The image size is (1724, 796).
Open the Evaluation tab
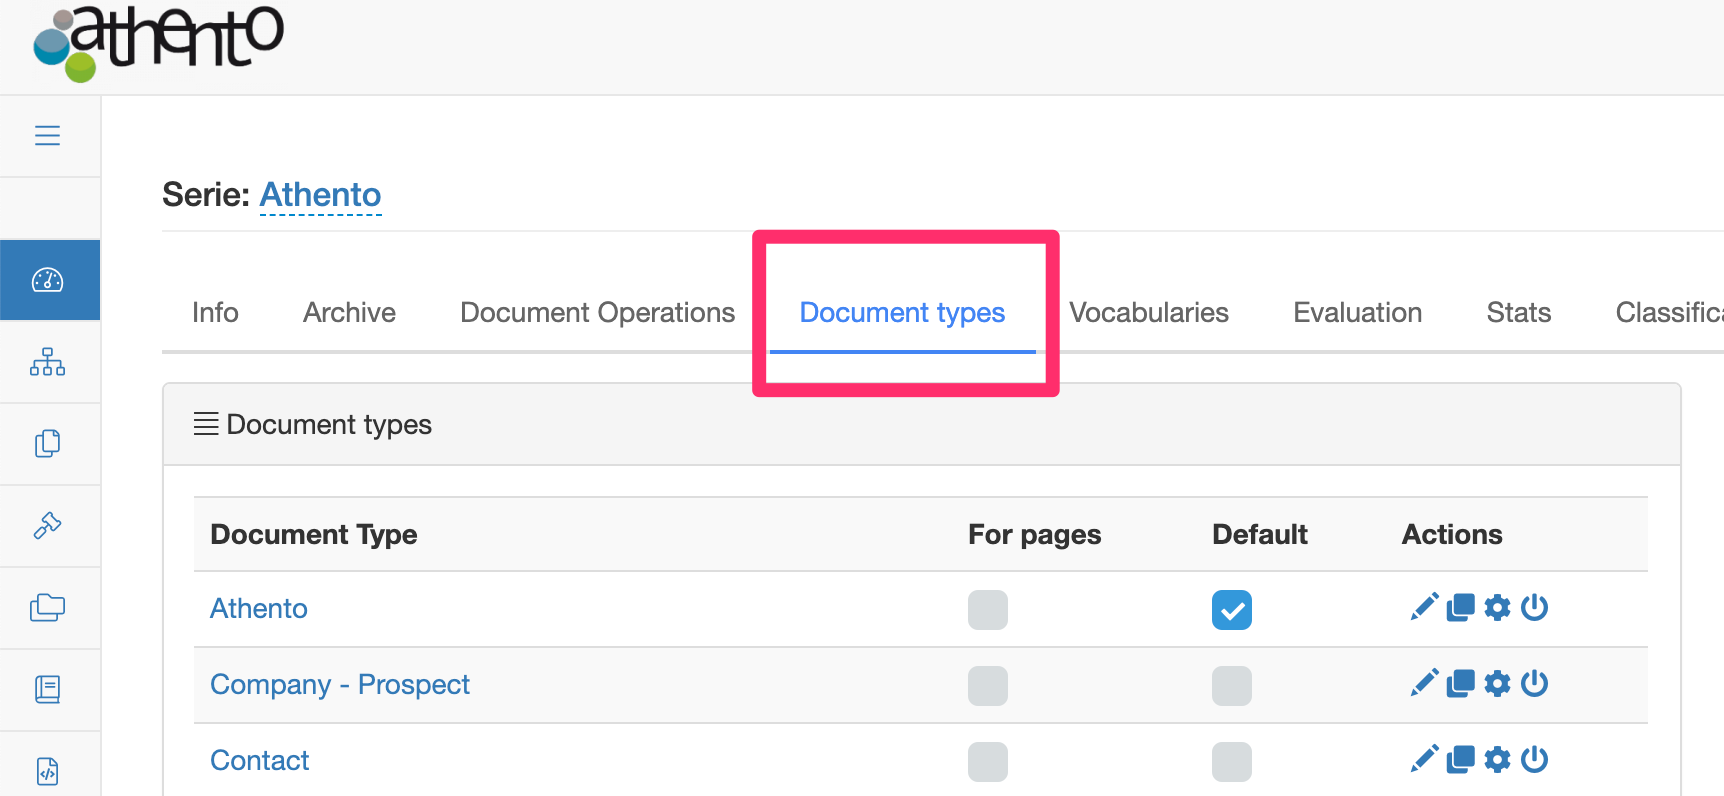click(x=1357, y=313)
